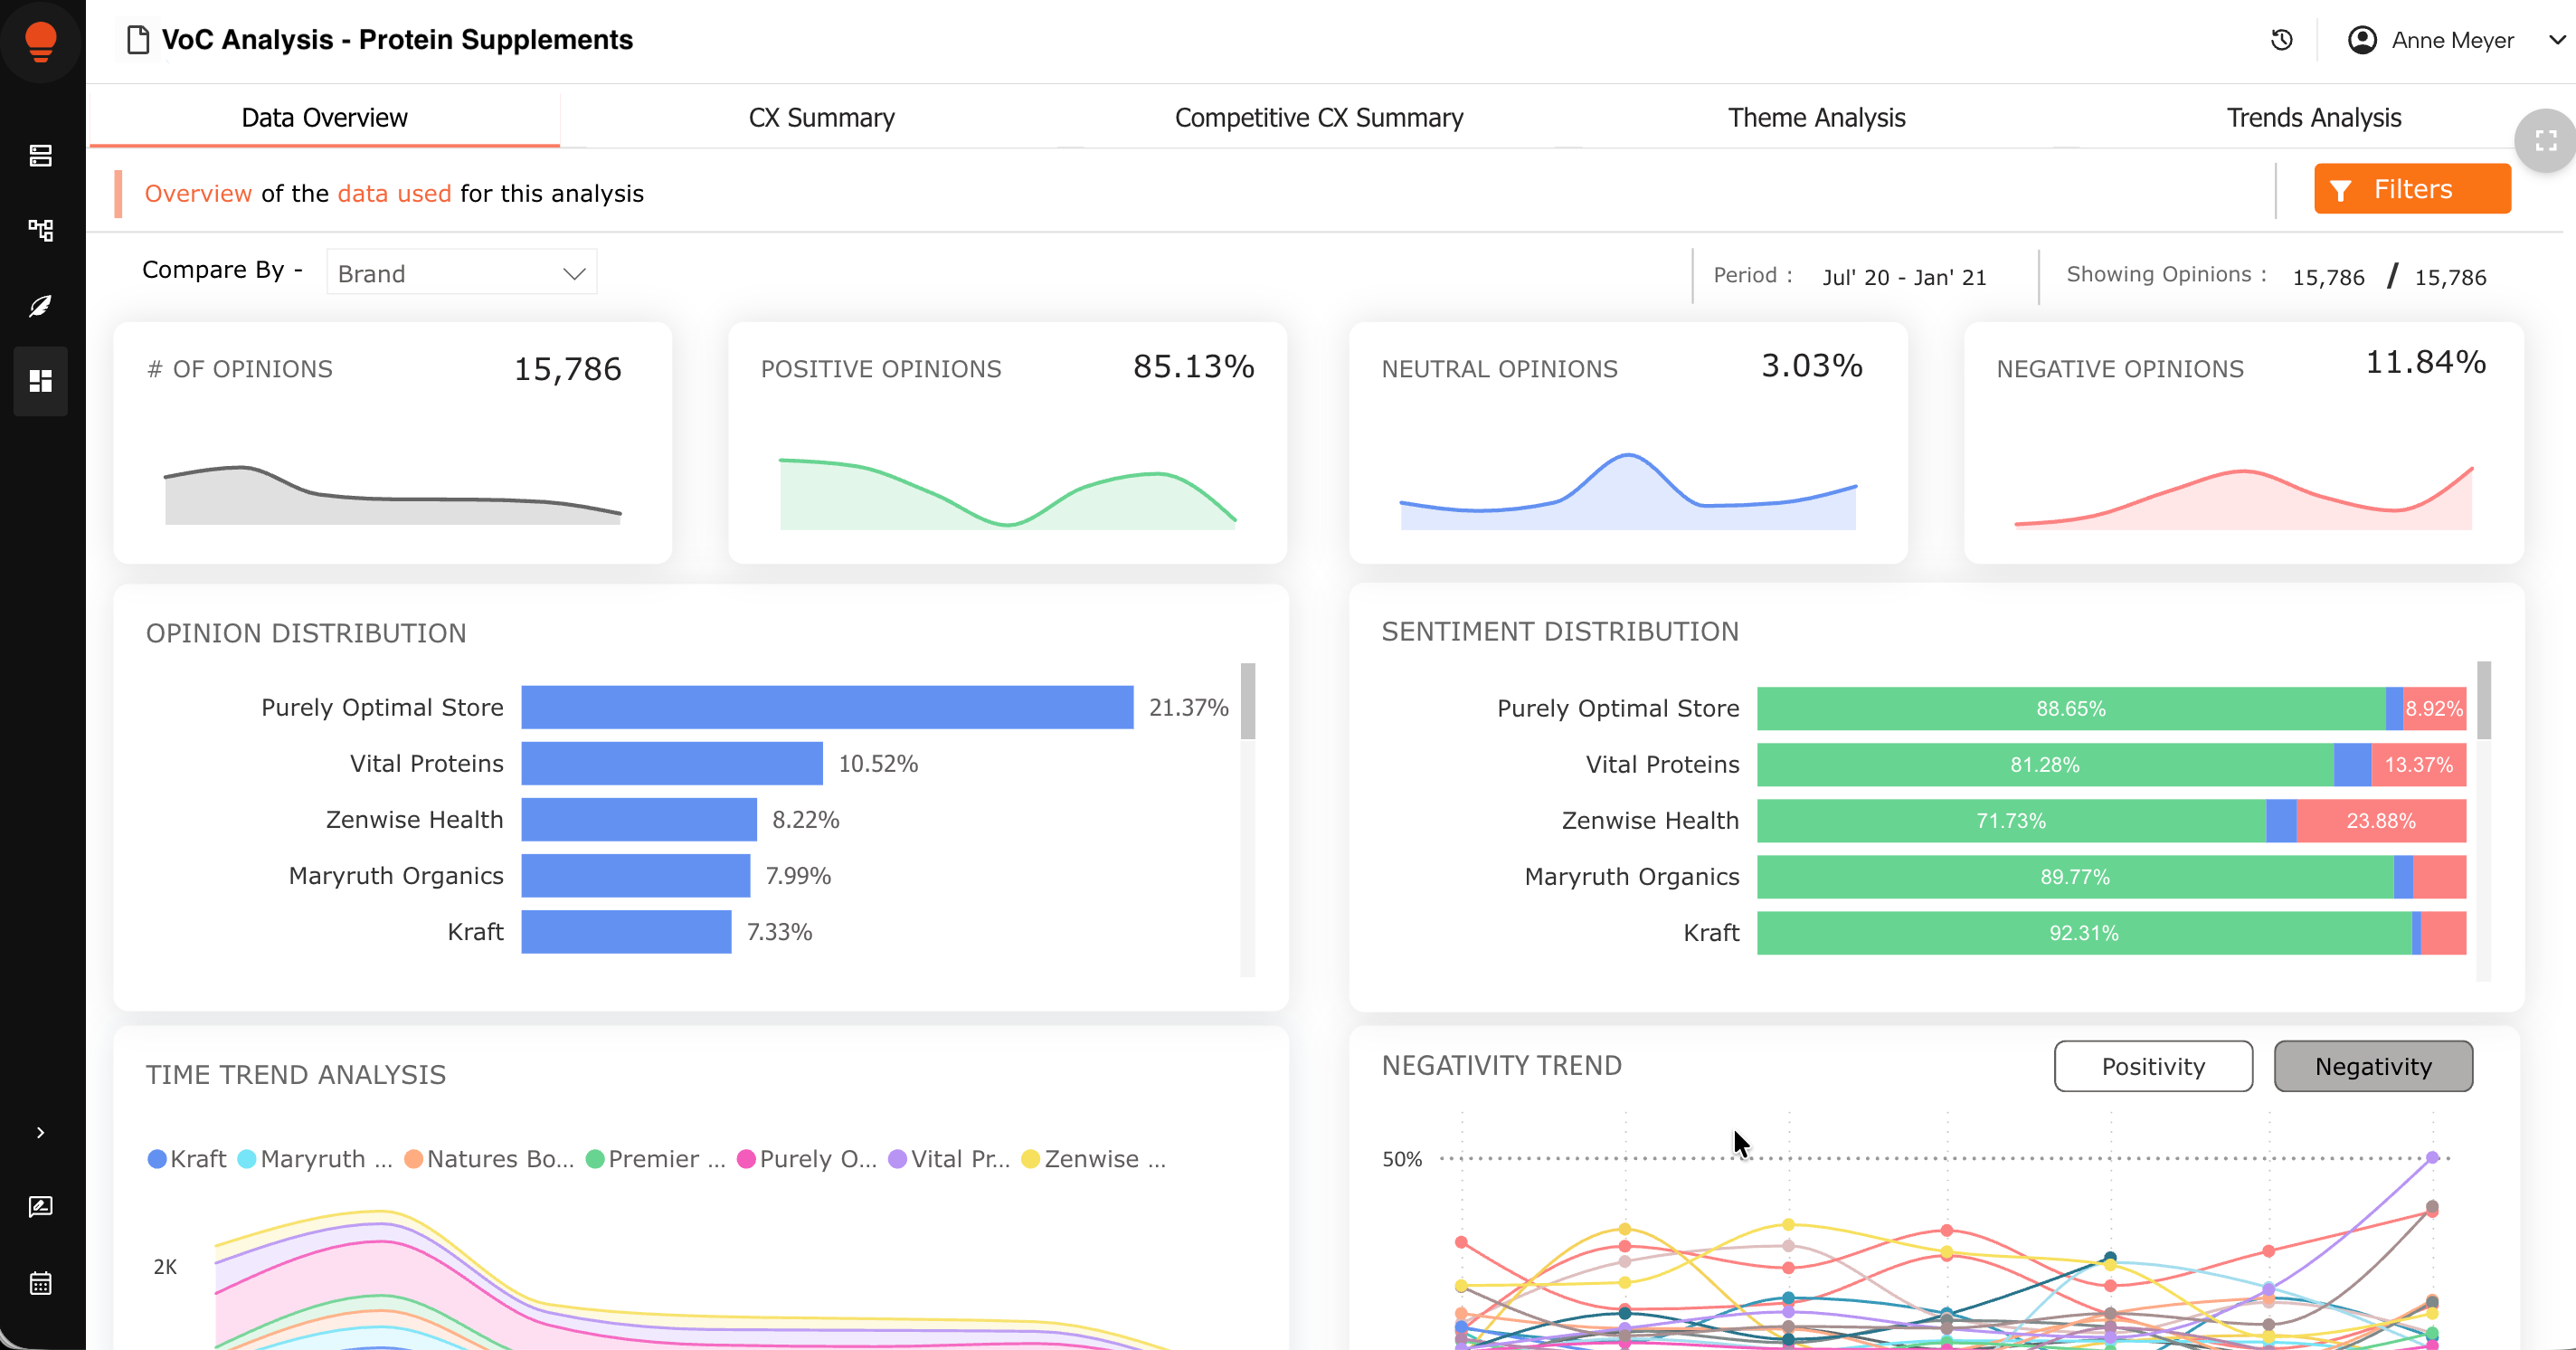The height and width of the screenshot is (1350, 2576).
Task: Open the data list sidebar icon
Action: coord(40,155)
